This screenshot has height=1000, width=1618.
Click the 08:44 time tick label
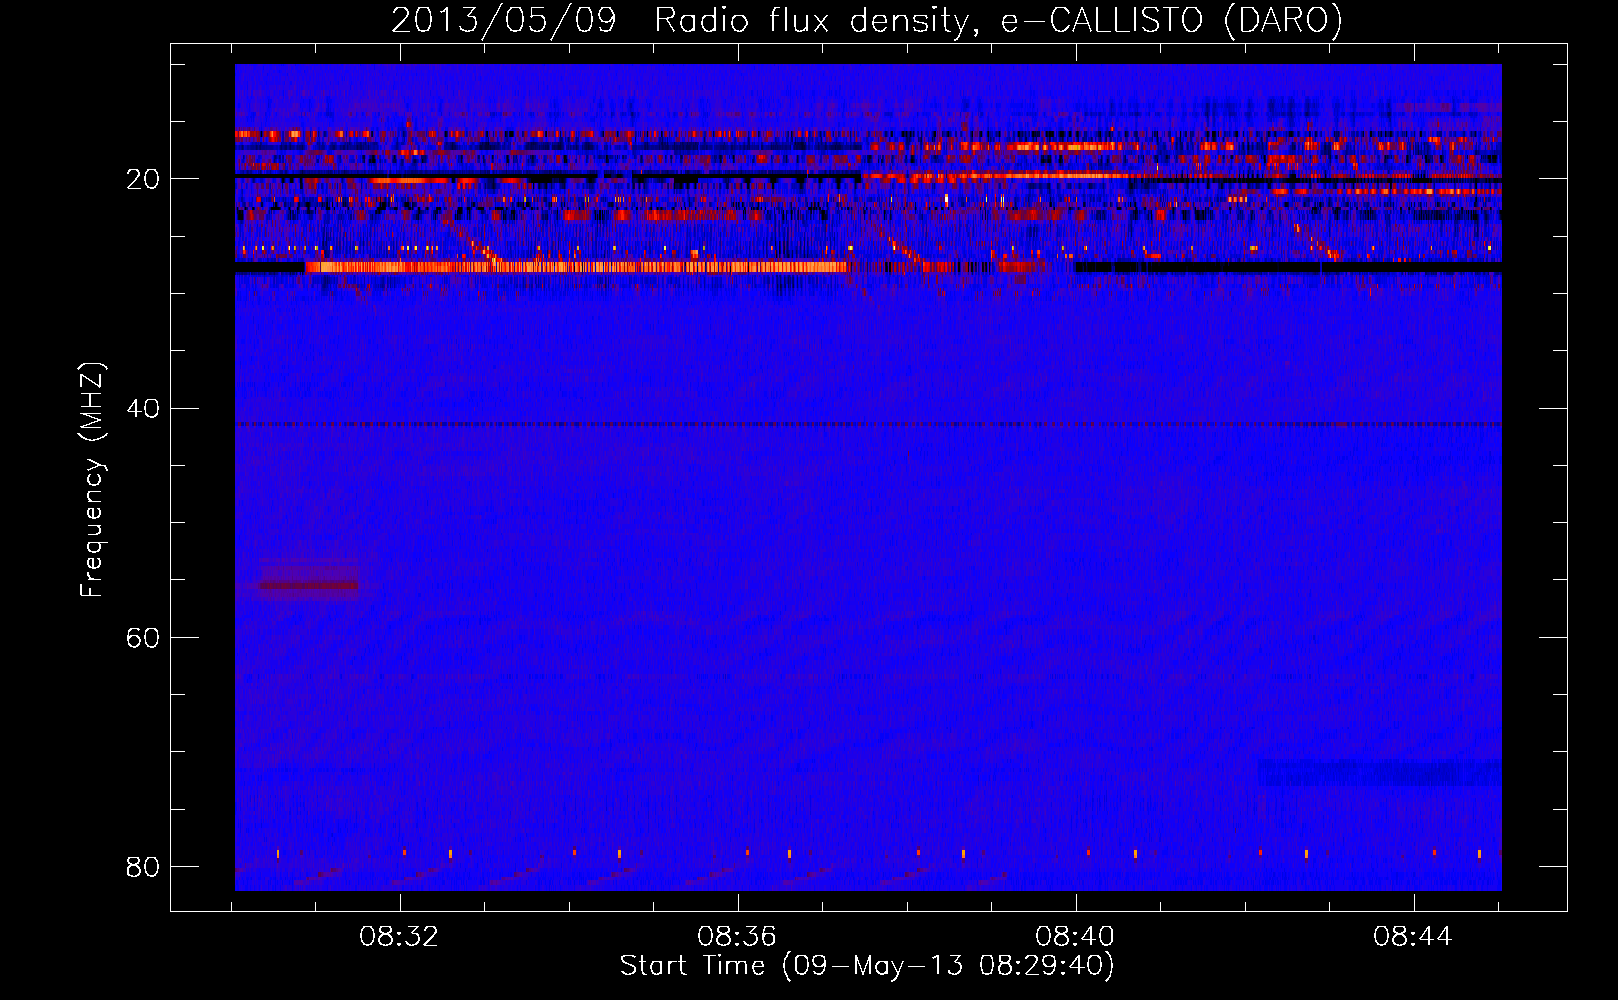[x=1413, y=937]
